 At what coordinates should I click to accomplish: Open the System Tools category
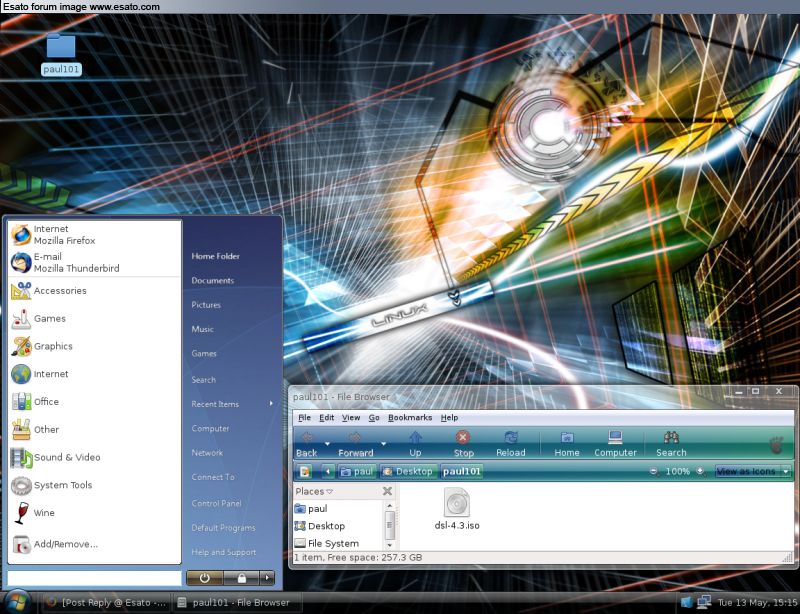point(95,485)
